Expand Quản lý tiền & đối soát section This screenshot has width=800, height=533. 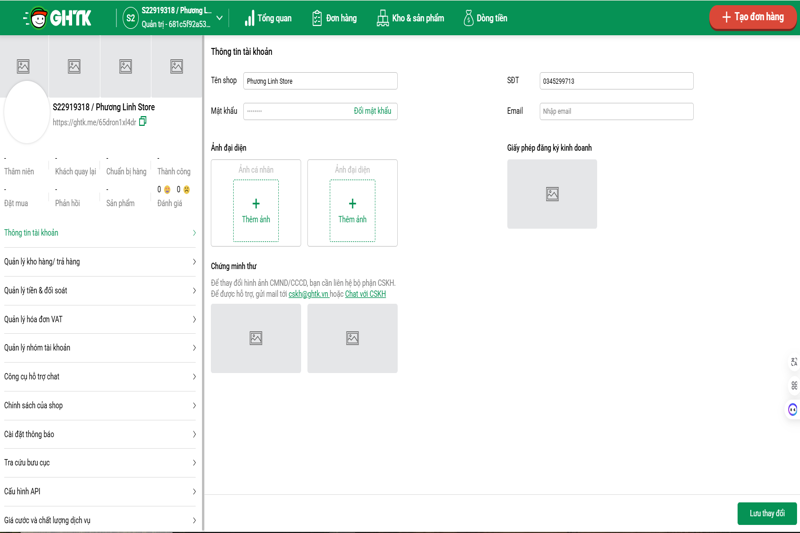100,291
